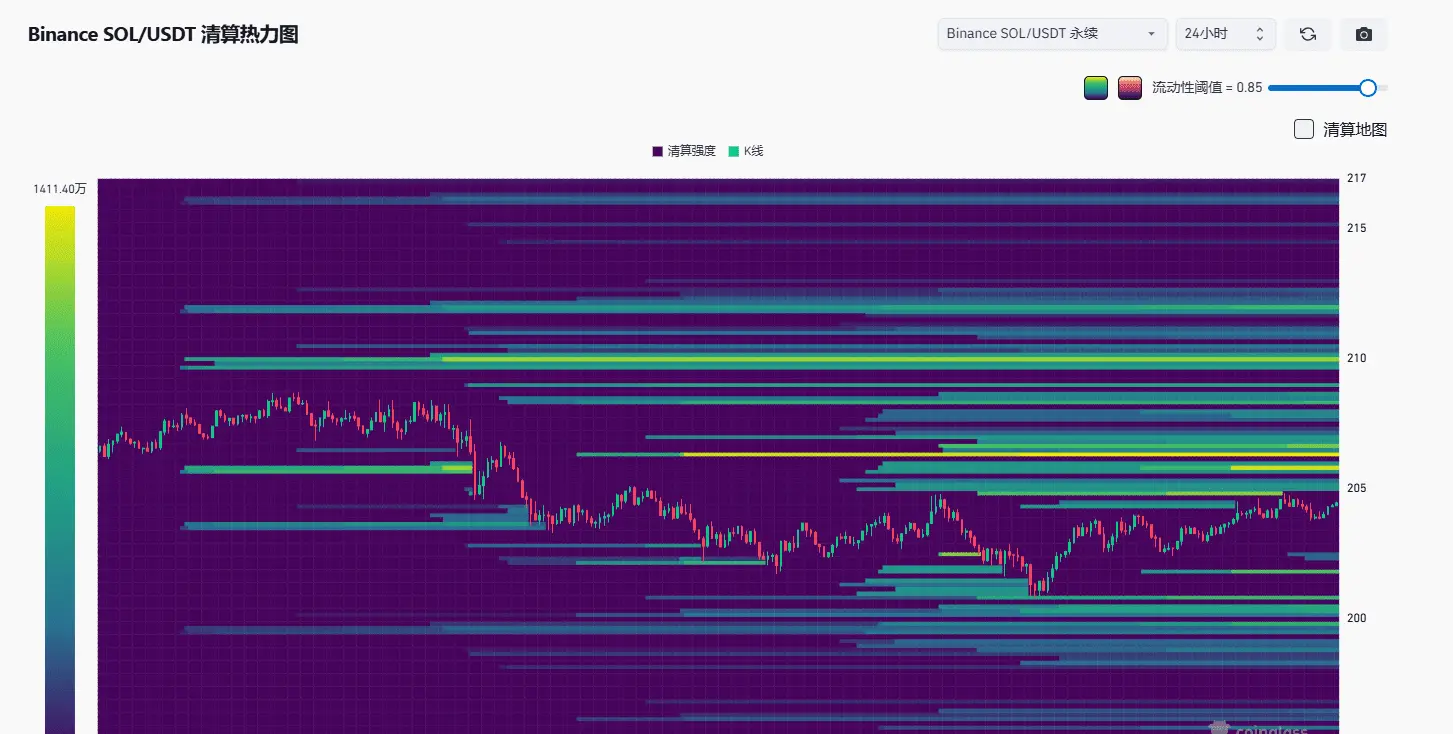
Task: Click the liquidation intensity color scale bar
Action: (60, 470)
